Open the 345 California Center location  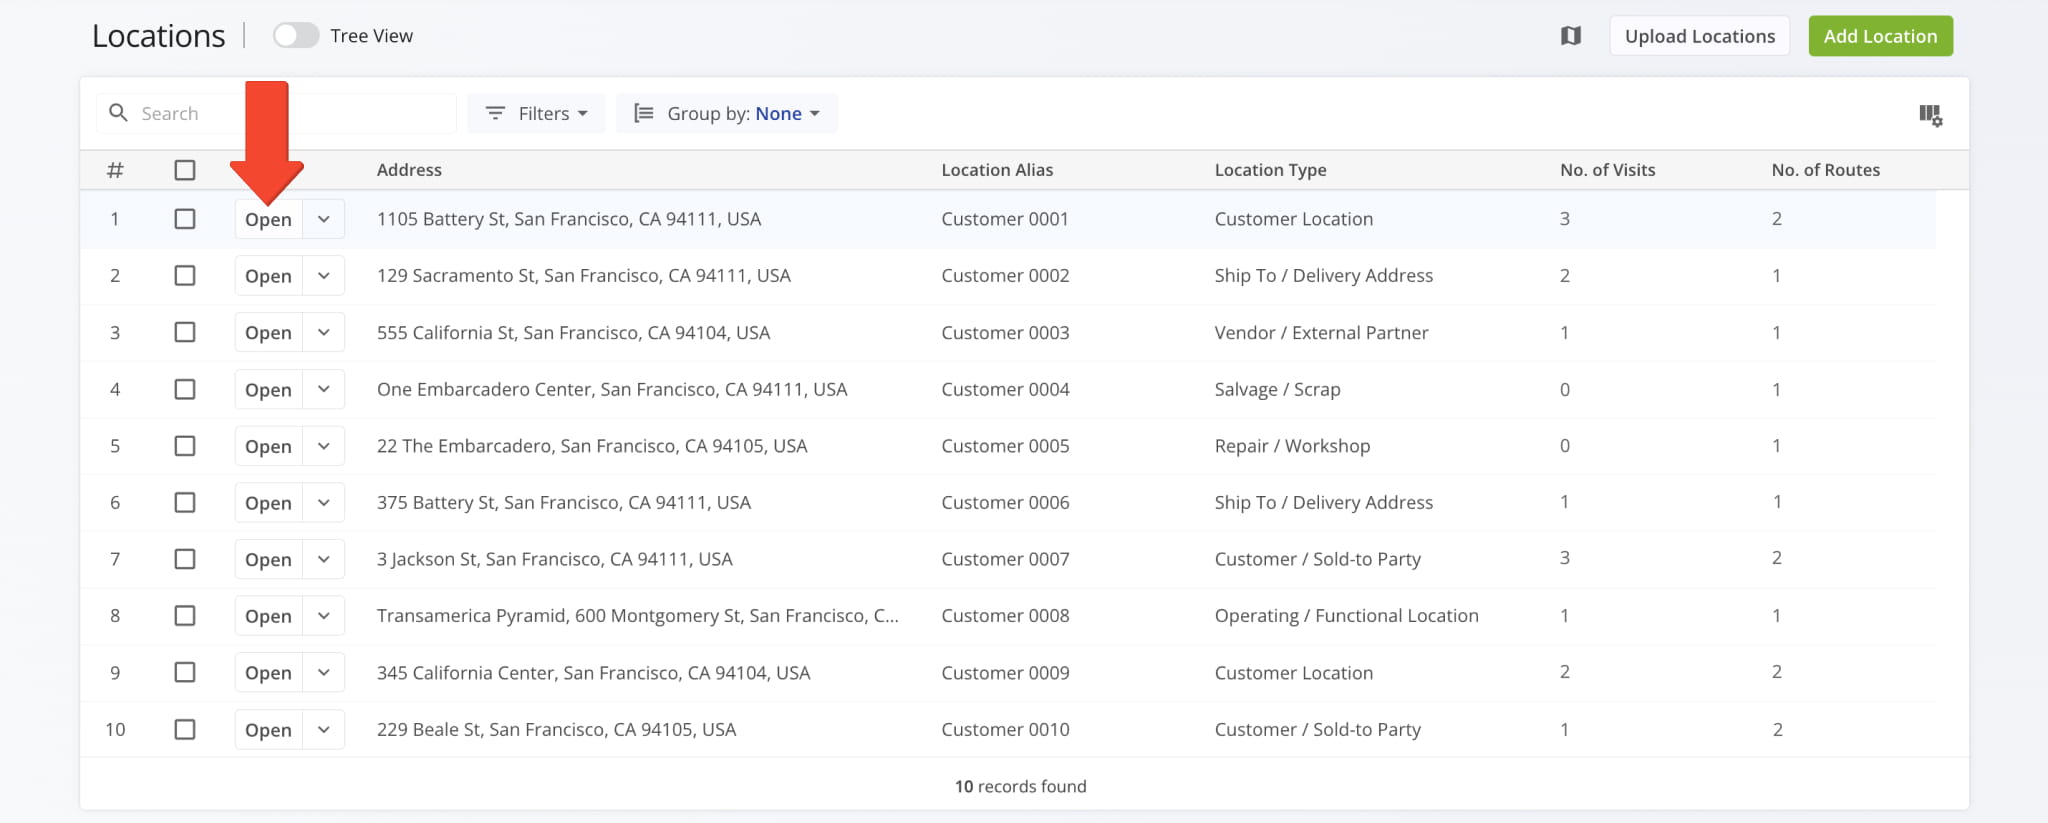coord(268,672)
